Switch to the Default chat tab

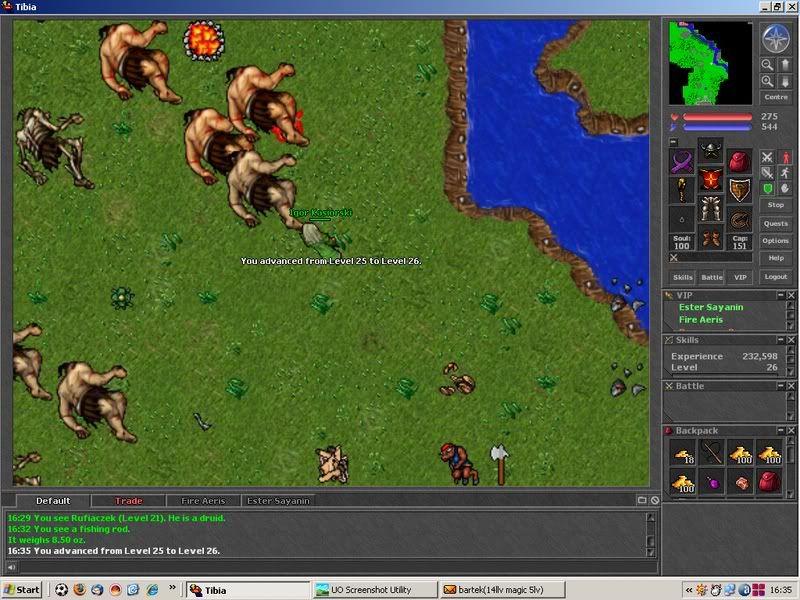click(53, 501)
